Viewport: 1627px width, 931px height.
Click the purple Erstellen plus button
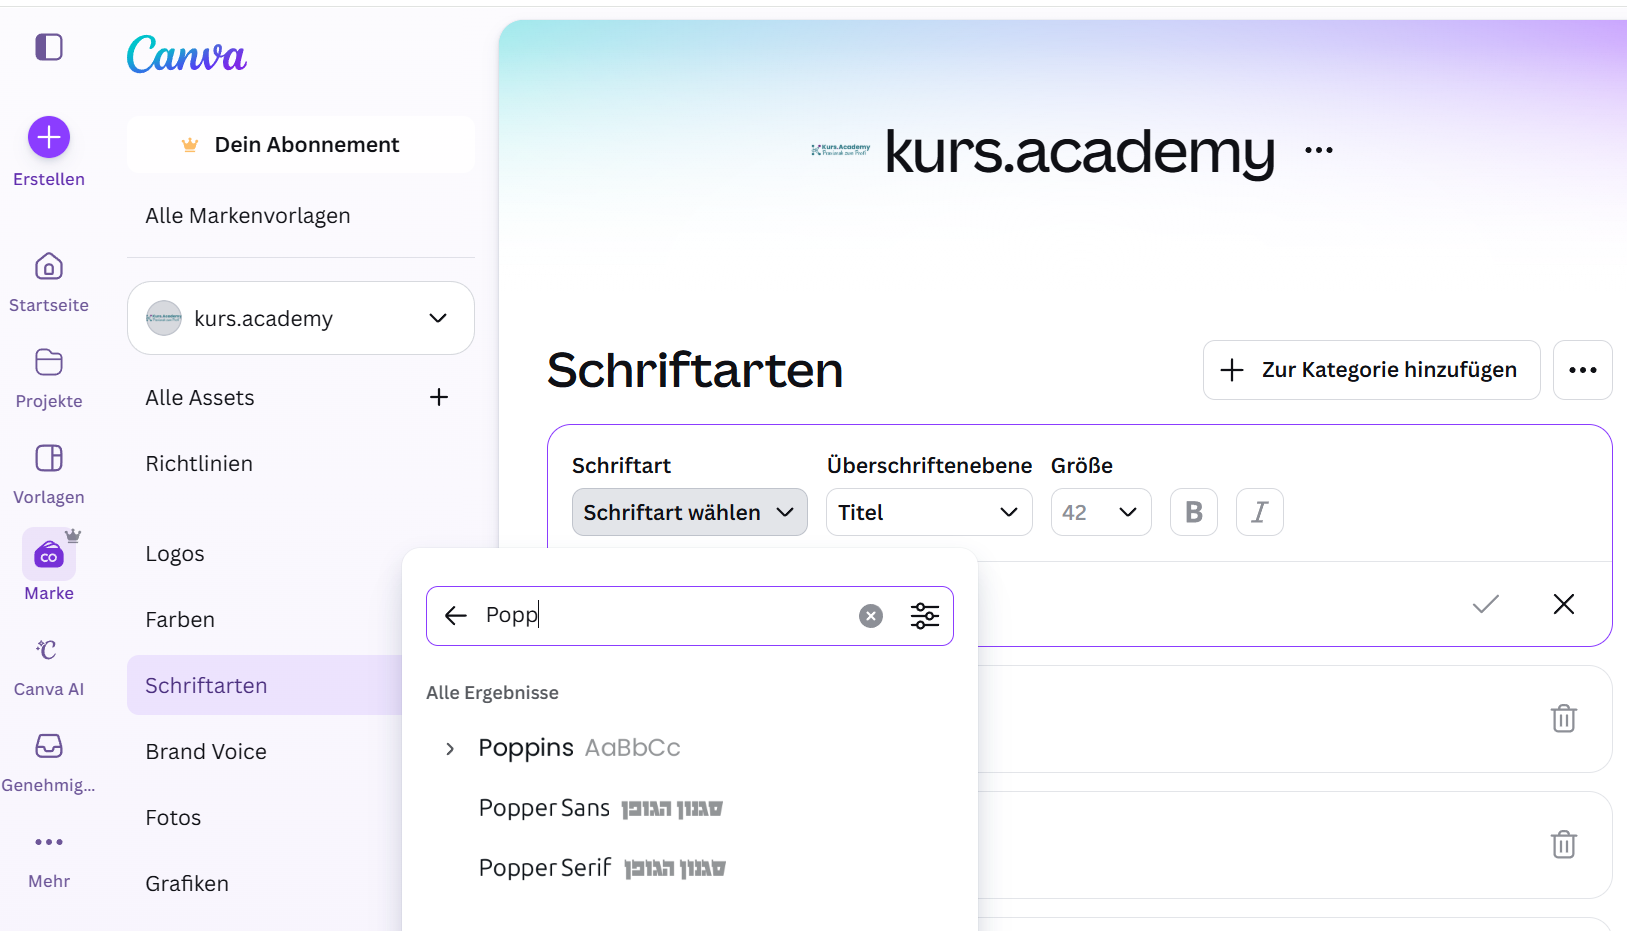click(x=49, y=137)
